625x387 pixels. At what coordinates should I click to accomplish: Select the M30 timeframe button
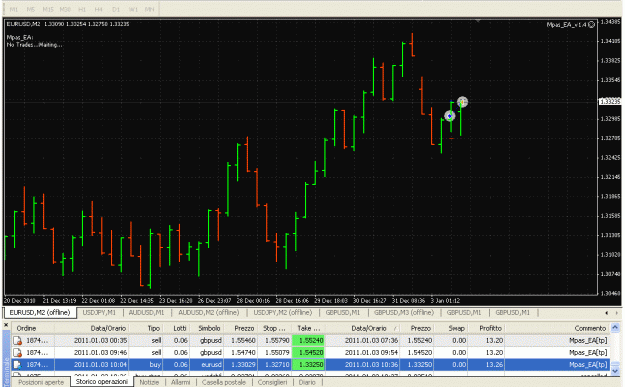coord(65,9)
